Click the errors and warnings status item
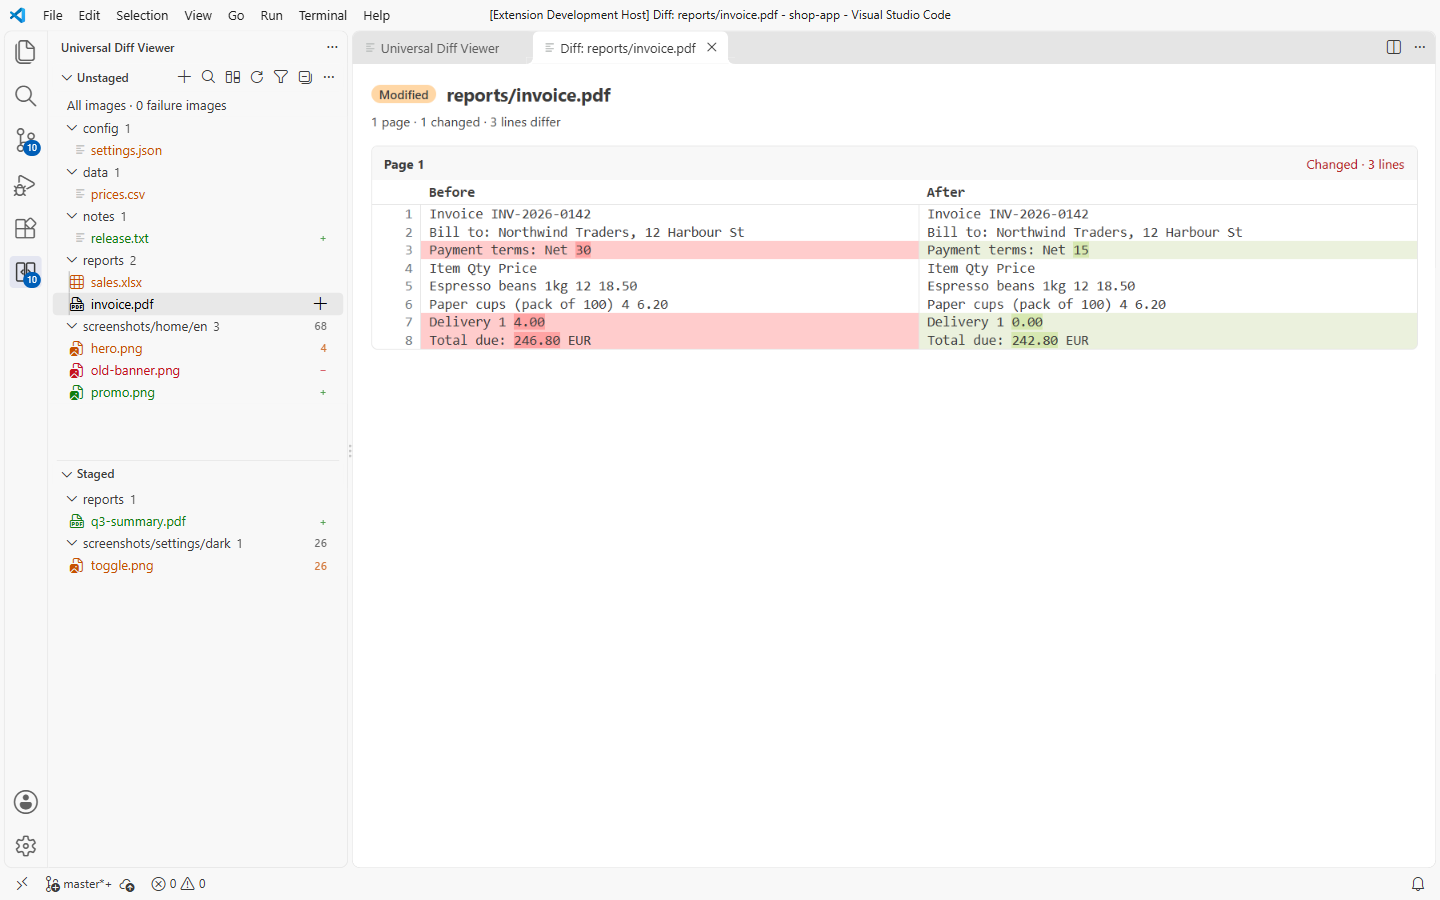This screenshot has height=900, width=1440. tap(179, 884)
